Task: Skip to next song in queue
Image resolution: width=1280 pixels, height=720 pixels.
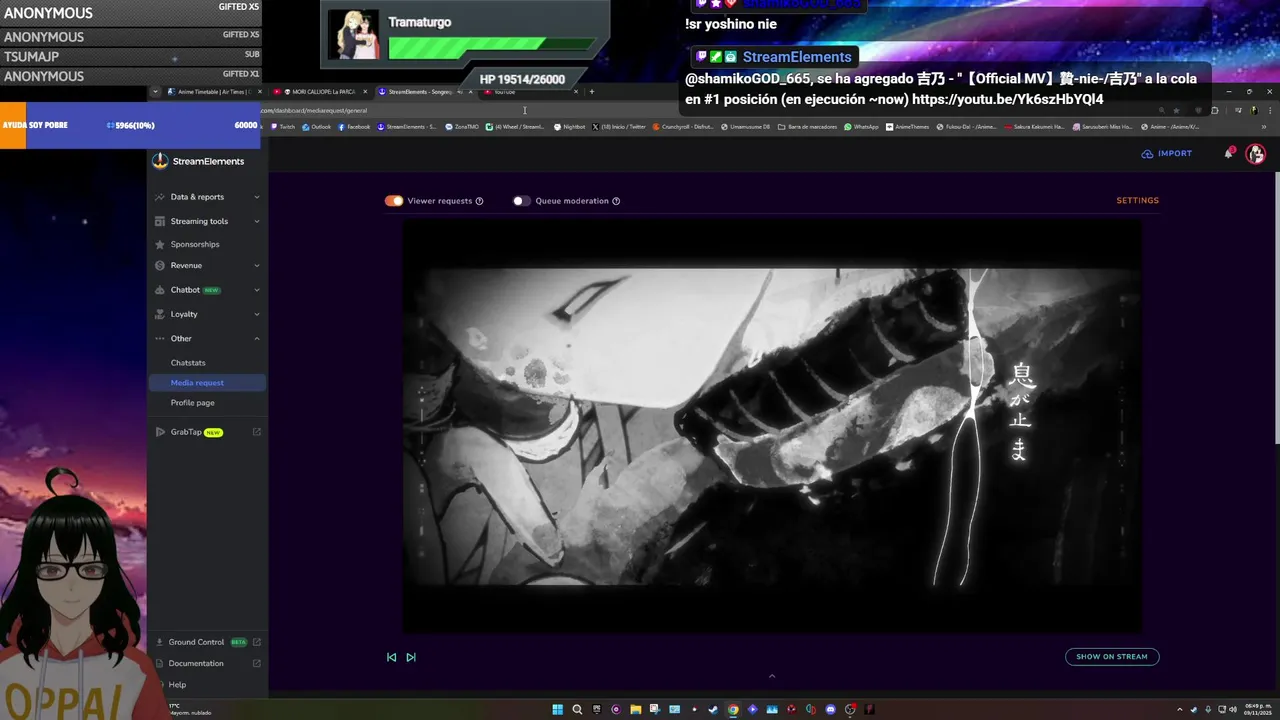Action: tap(411, 657)
